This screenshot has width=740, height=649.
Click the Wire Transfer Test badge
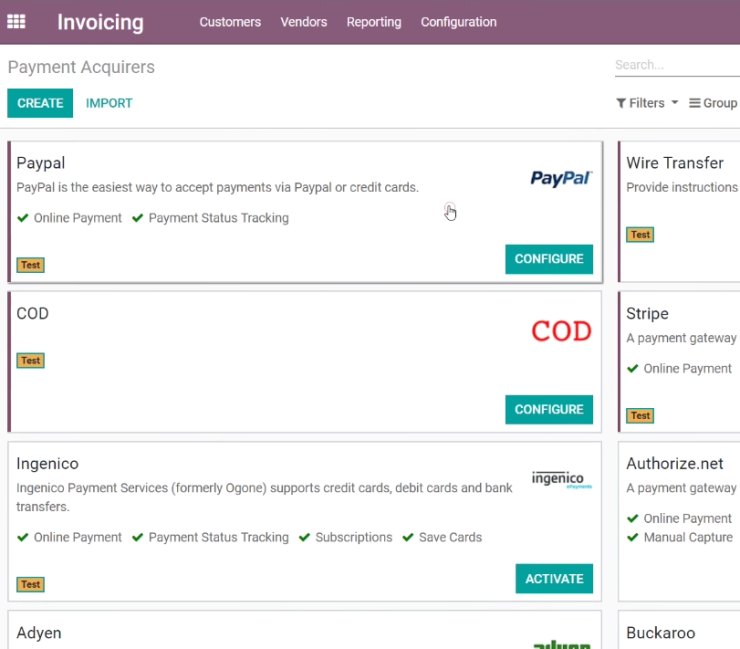[640, 235]
